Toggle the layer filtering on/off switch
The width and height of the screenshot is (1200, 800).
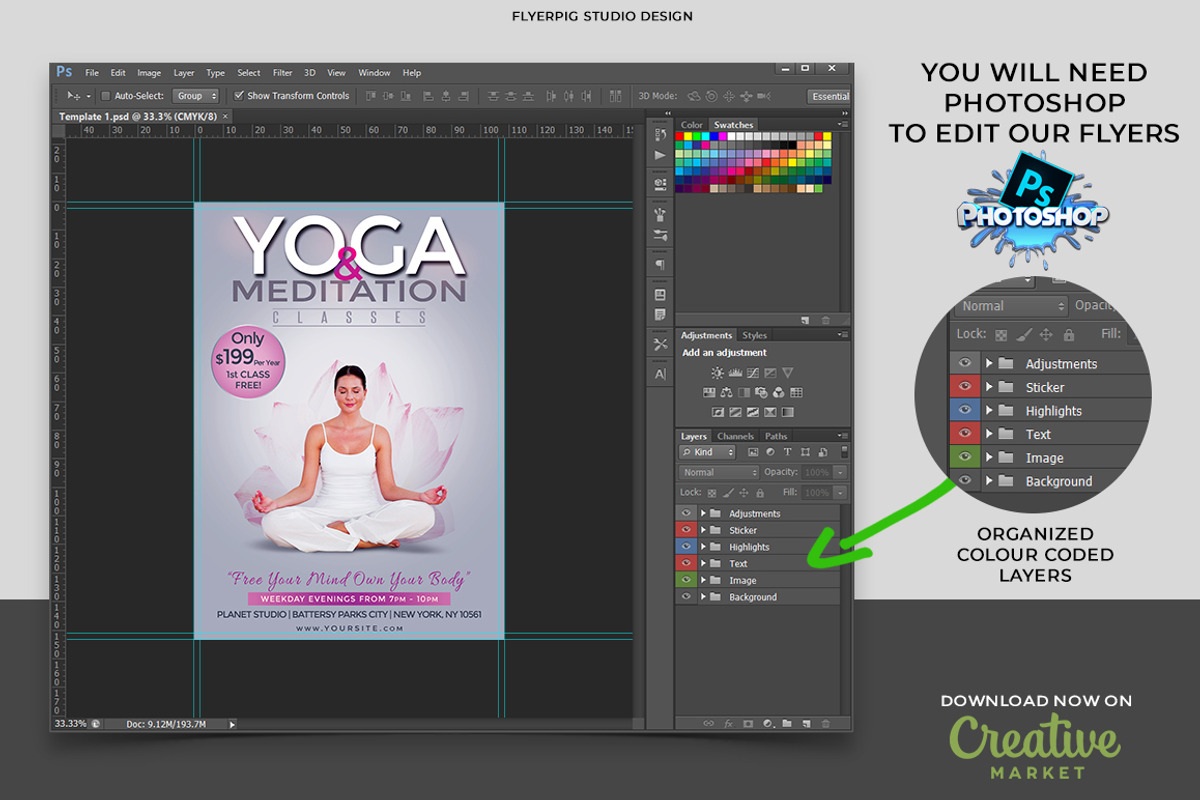pyautogui.click(x=844, y=452)
